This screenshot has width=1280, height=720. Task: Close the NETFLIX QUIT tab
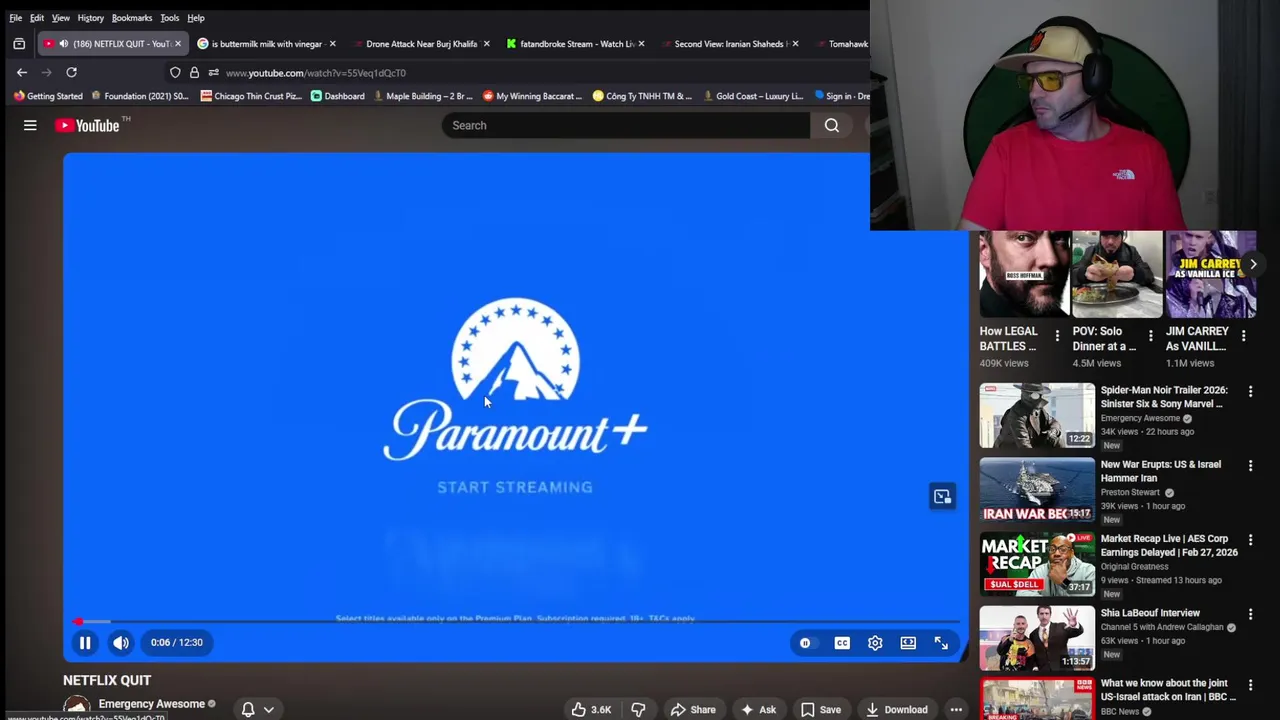pyautogui.click(x=178, y=44)
